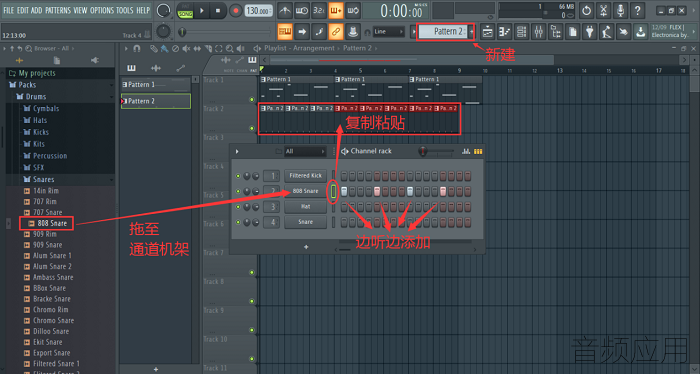700x374 pixels.
Task: Collapse the Snares folder in browser
Action: tap(60, 179)
